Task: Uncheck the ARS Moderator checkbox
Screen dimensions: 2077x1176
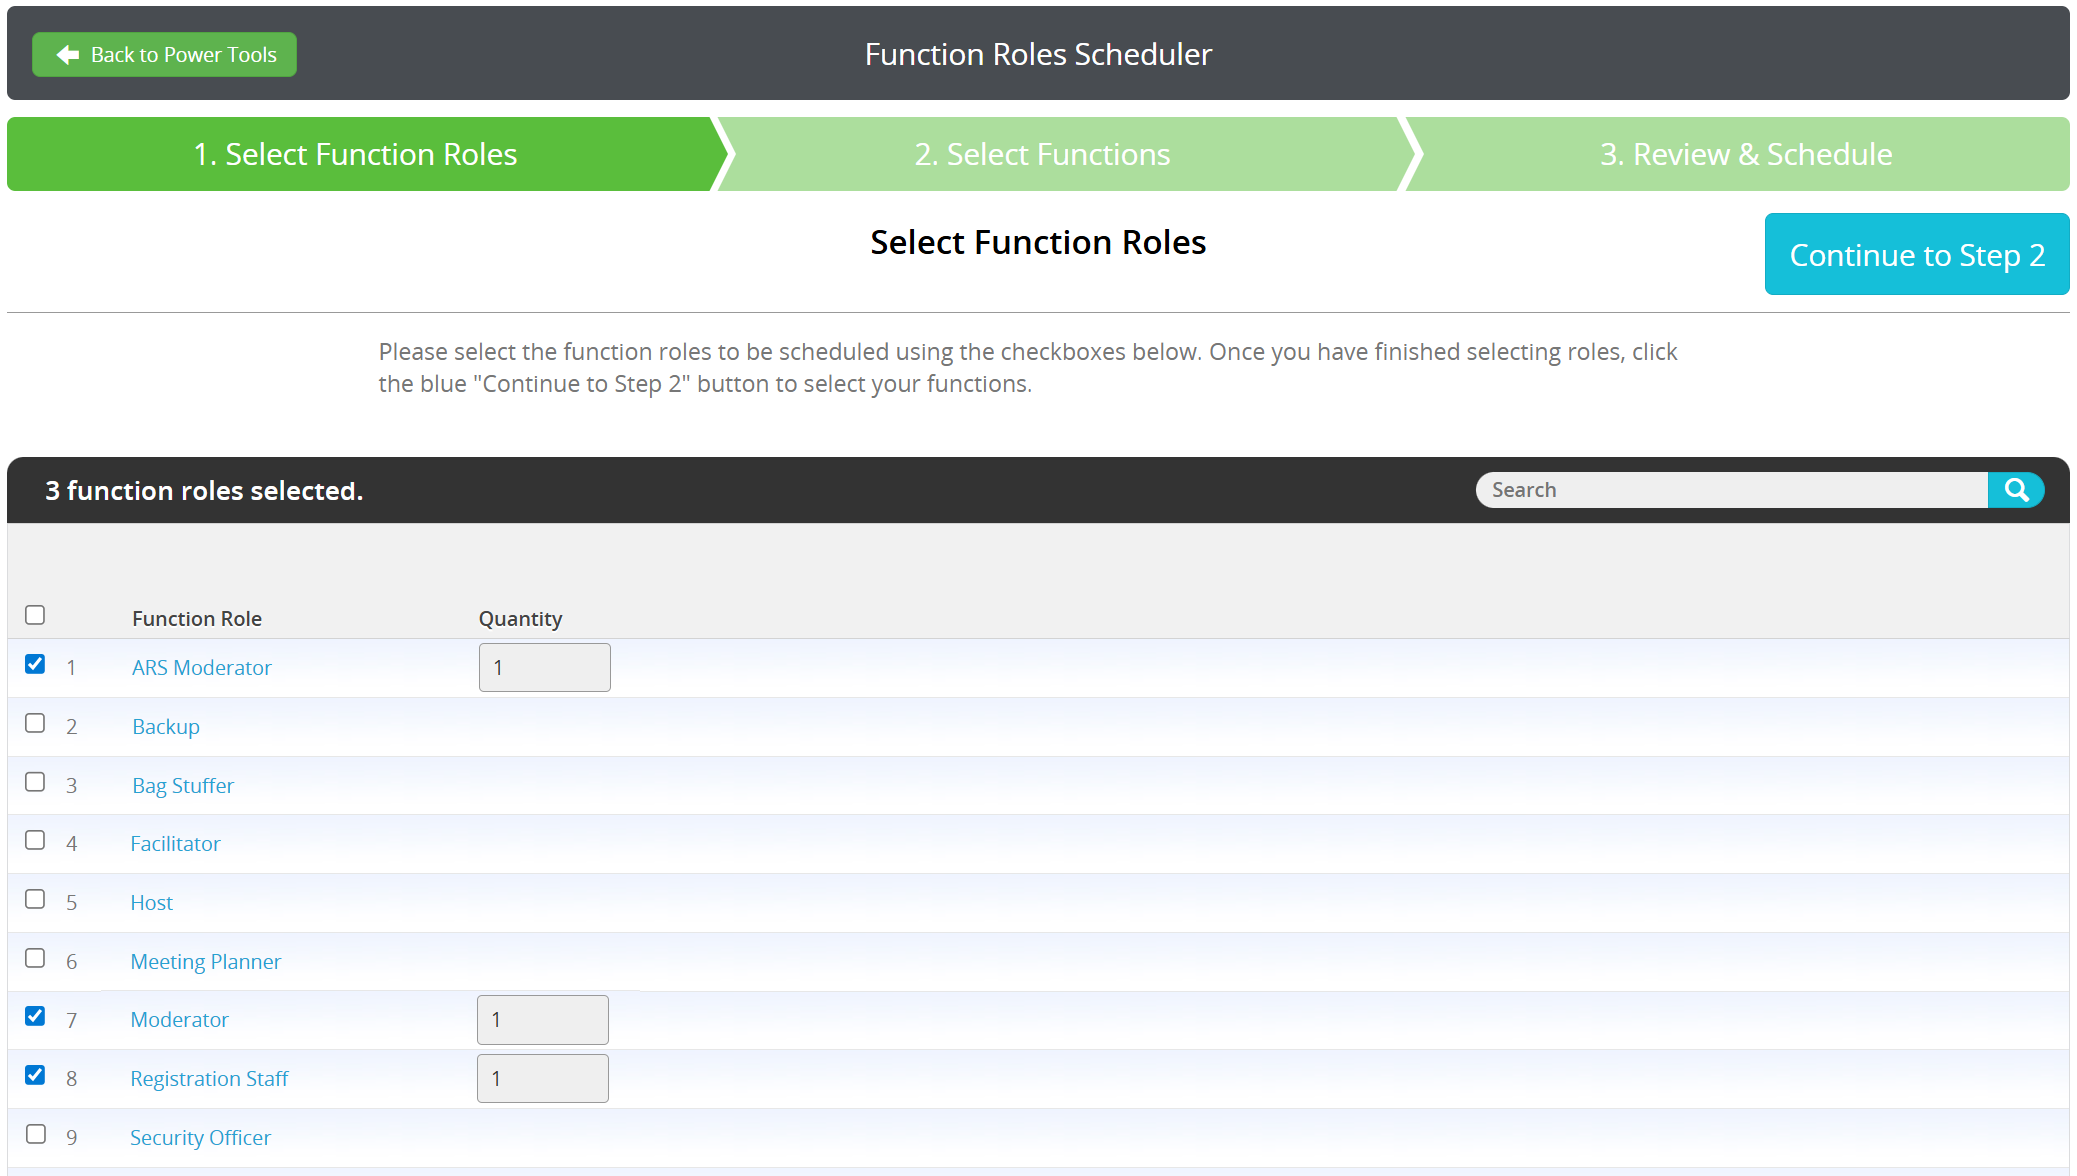Action: pyautogui.click(x=35, y=664)
